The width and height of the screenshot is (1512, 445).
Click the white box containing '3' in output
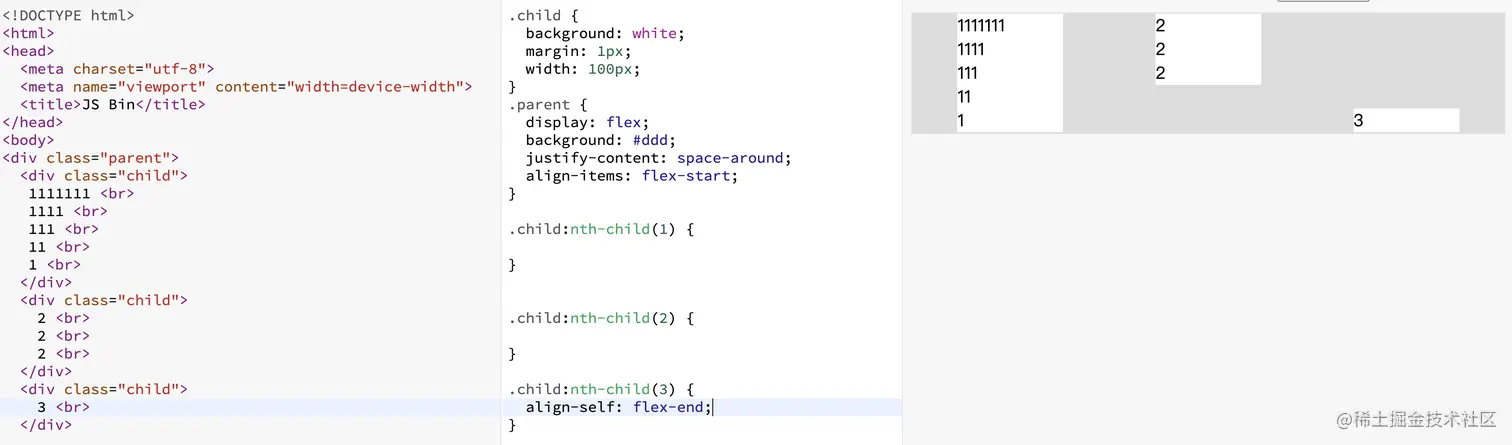[1406, 121]
